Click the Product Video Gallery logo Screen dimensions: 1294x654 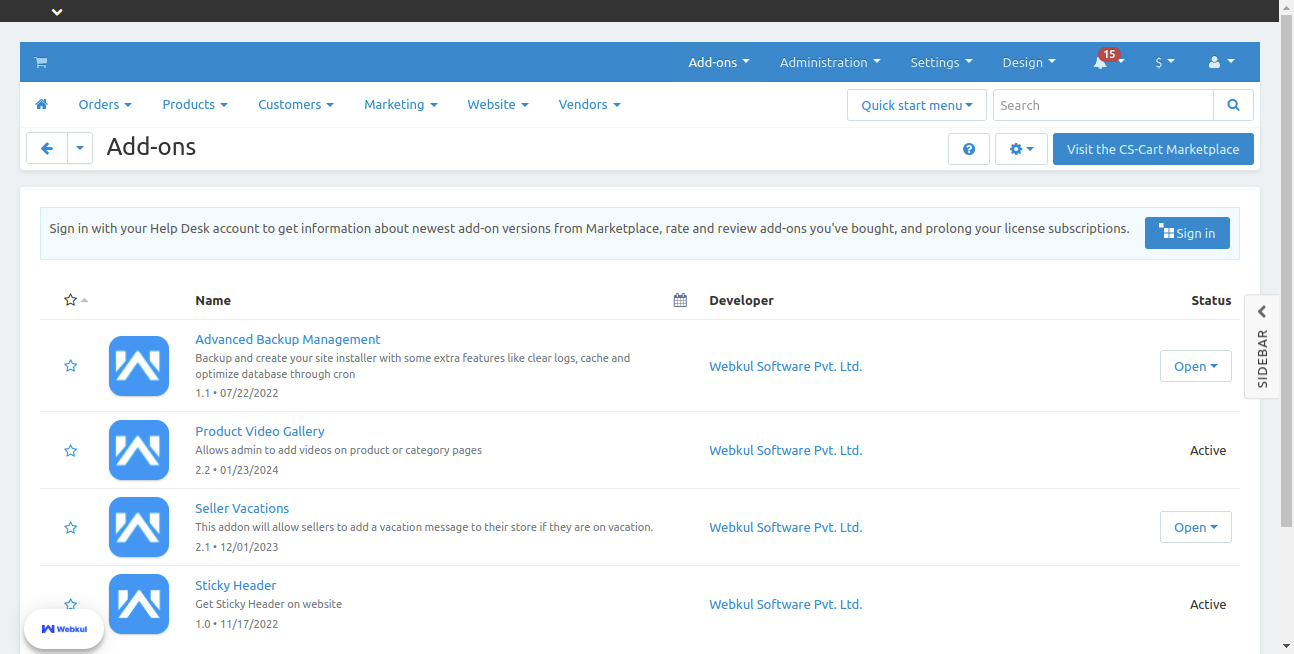pyautogui.click(x=139, y=450)
